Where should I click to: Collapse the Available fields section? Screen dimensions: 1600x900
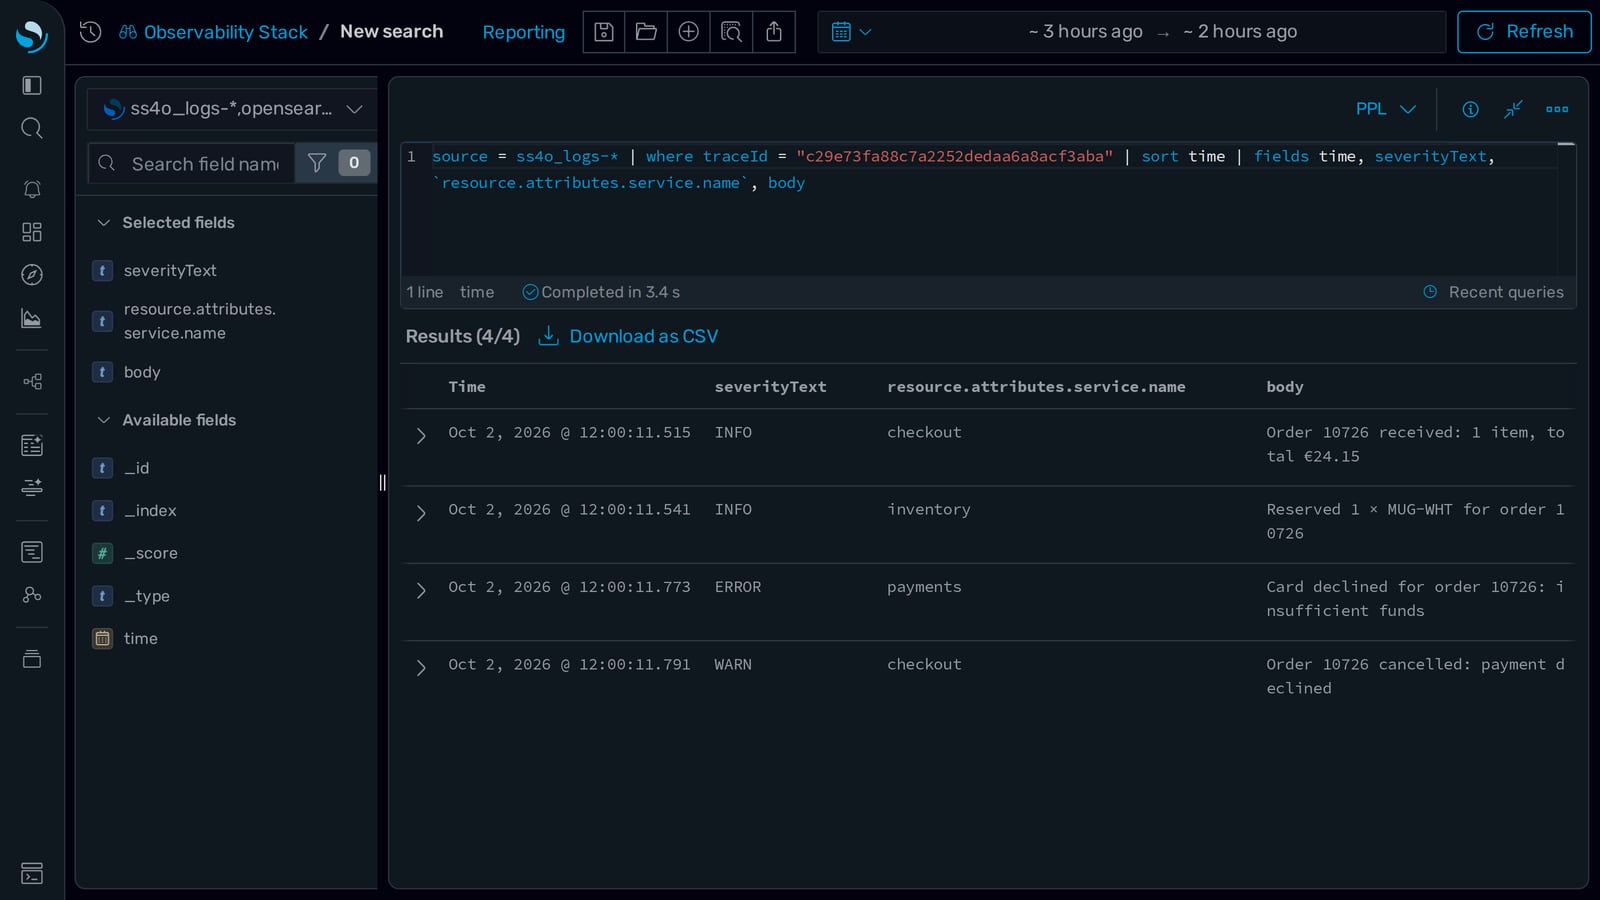(x=103, y=420)
